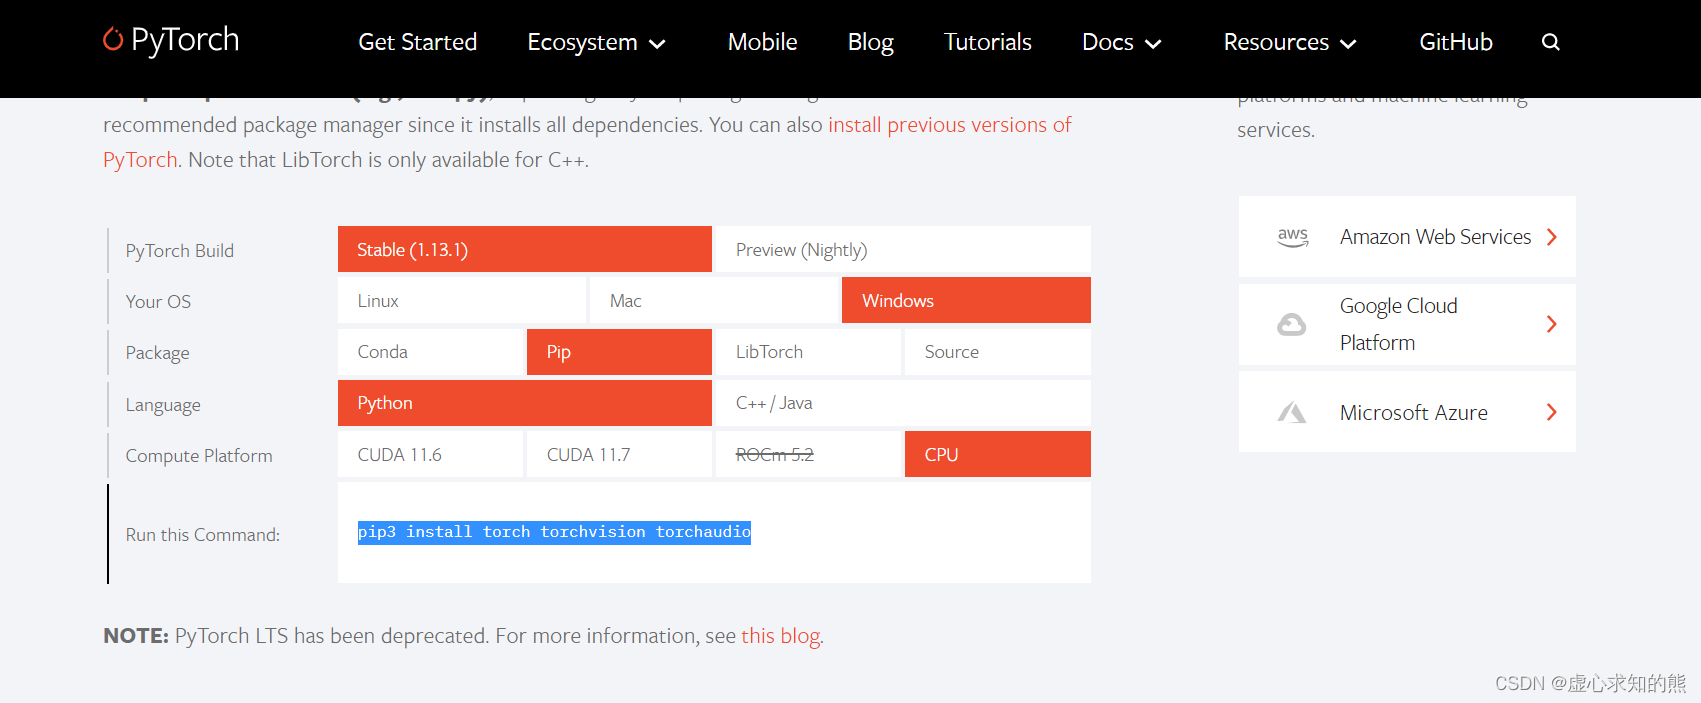Open Get Started in navigation
This screenshot has height=703, width=1701.
418,42
